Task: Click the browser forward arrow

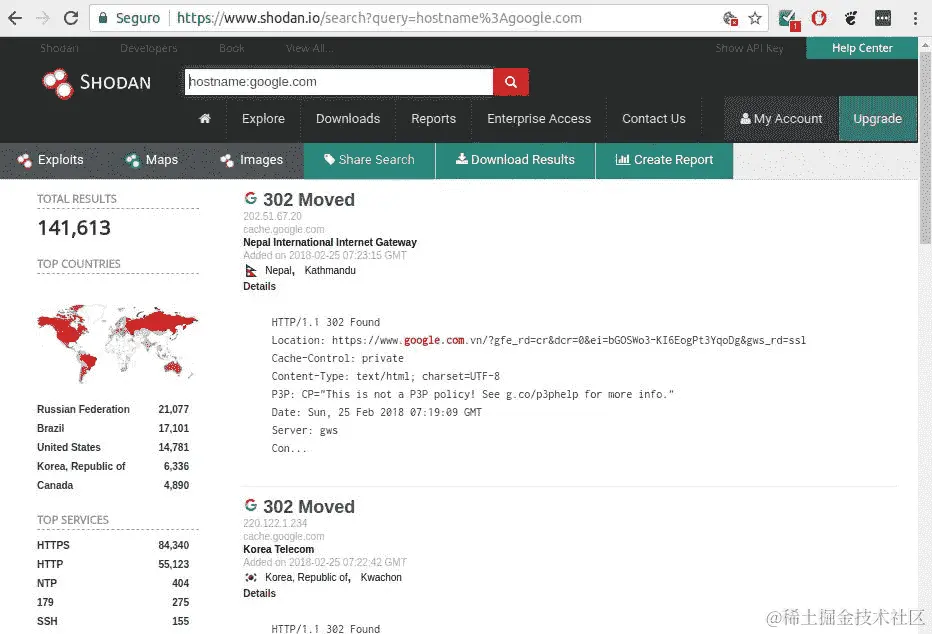Action: click(x=43, y=18)
